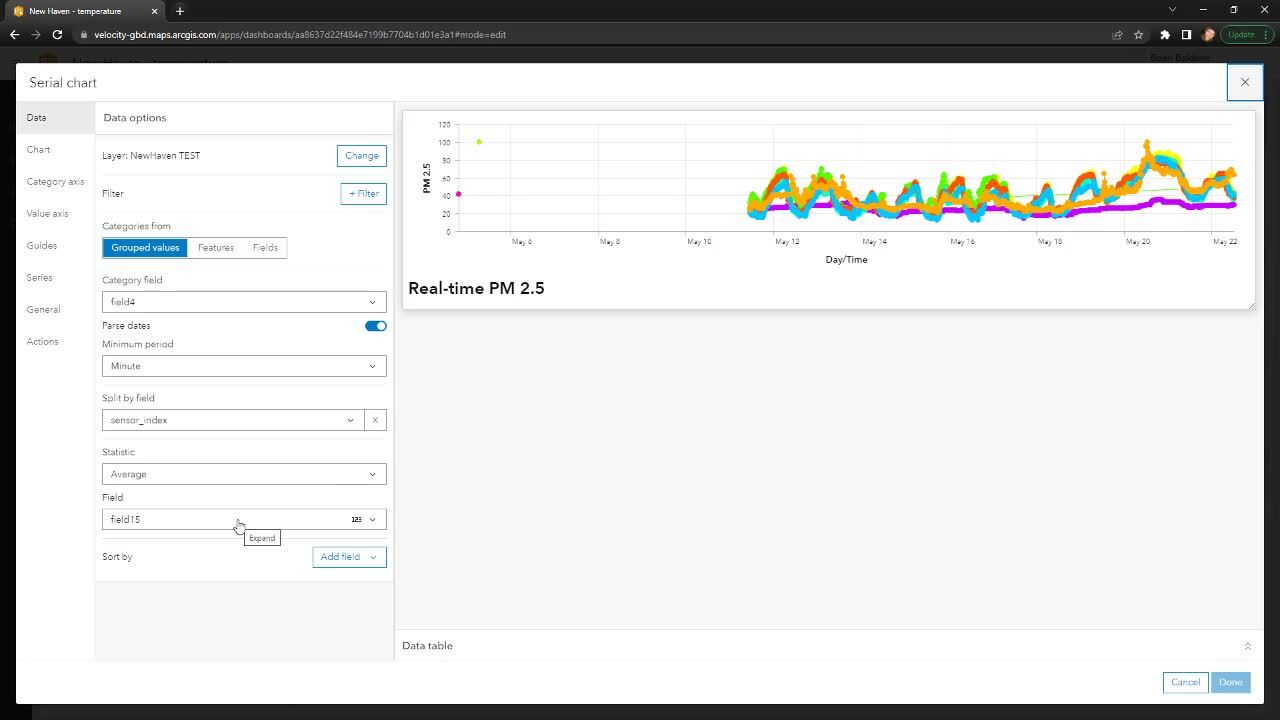Add a filter with + Filter button
Image resolution: width=1280 pixels, height=720 pixels.
click(363, 194)
